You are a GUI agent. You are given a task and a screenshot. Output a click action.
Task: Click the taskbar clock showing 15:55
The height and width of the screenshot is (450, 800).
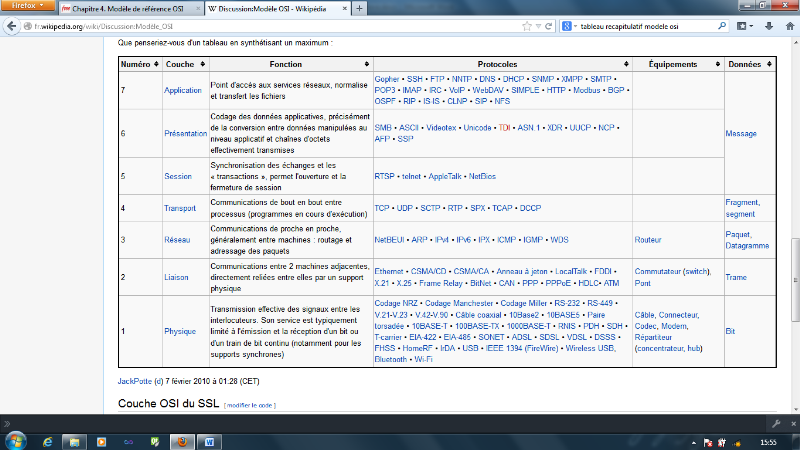tap(768, 443)
